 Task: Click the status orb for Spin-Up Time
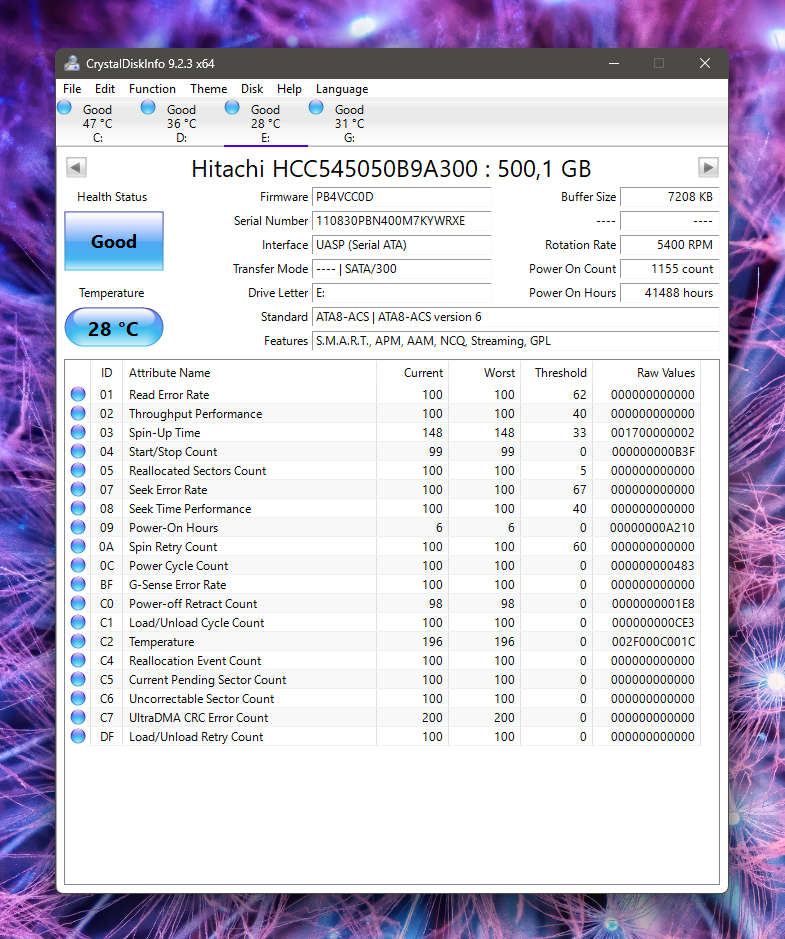(x=78, y=432)
